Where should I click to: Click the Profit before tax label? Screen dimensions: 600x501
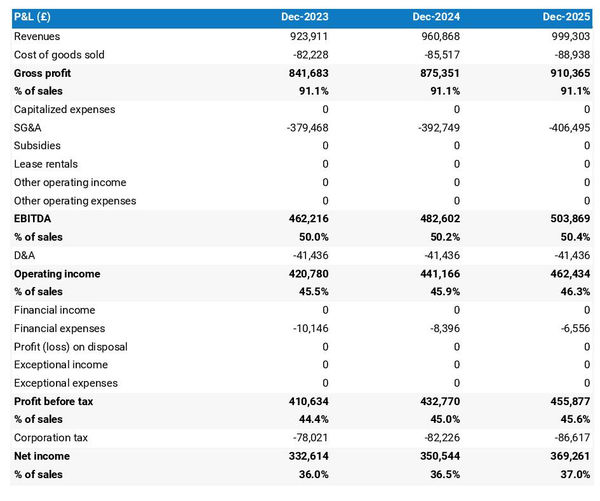[56, 401]
